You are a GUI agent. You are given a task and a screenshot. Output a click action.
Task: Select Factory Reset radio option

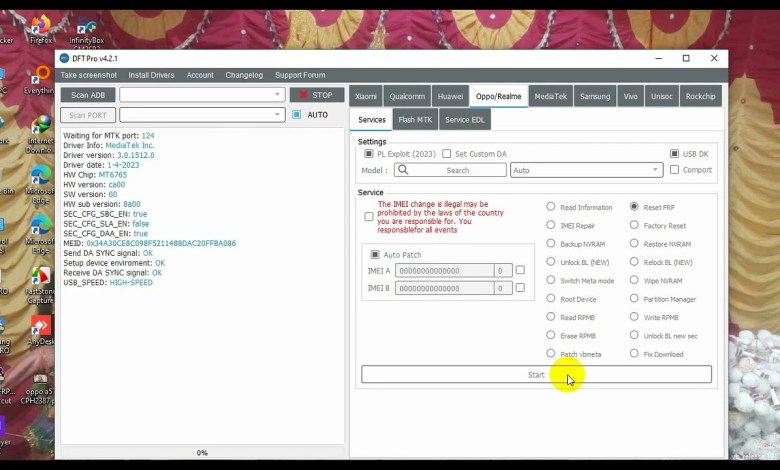tap(634, 225)
